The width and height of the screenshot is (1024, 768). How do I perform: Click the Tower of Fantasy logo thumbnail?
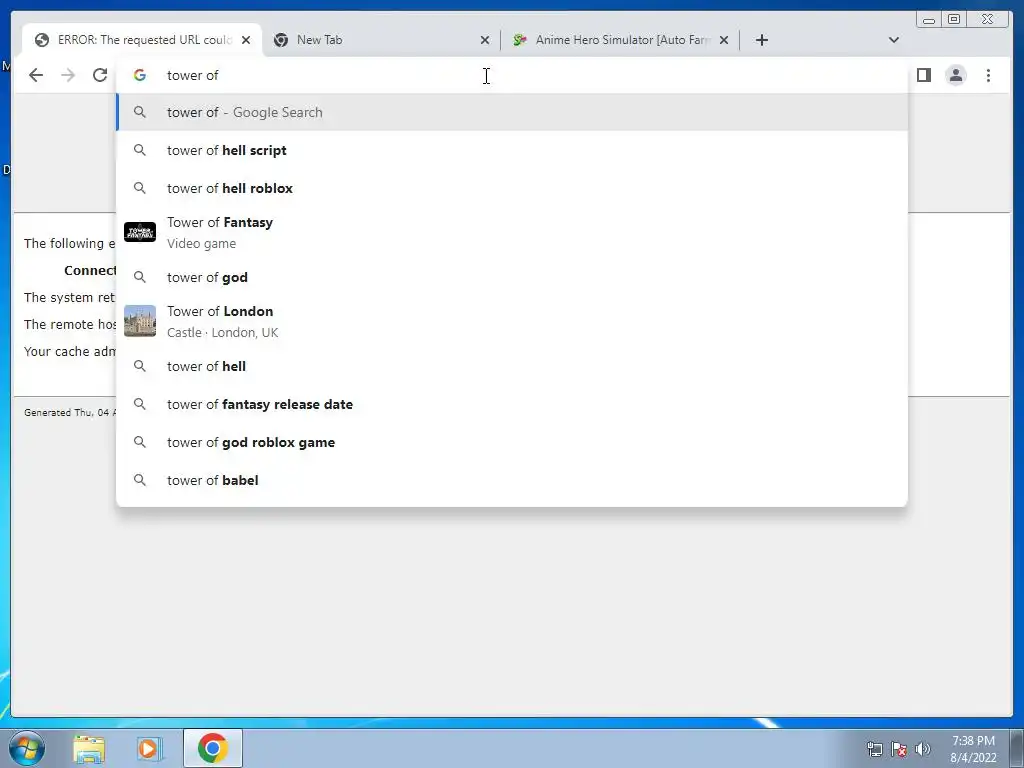pyautogui.click(x=140, y=232)
